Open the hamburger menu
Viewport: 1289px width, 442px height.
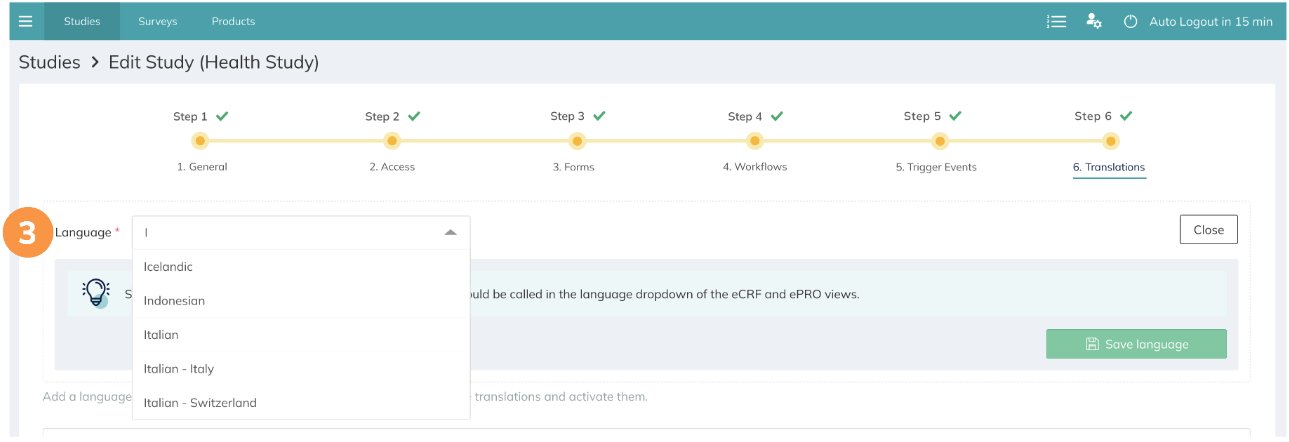tap(25, 21)
